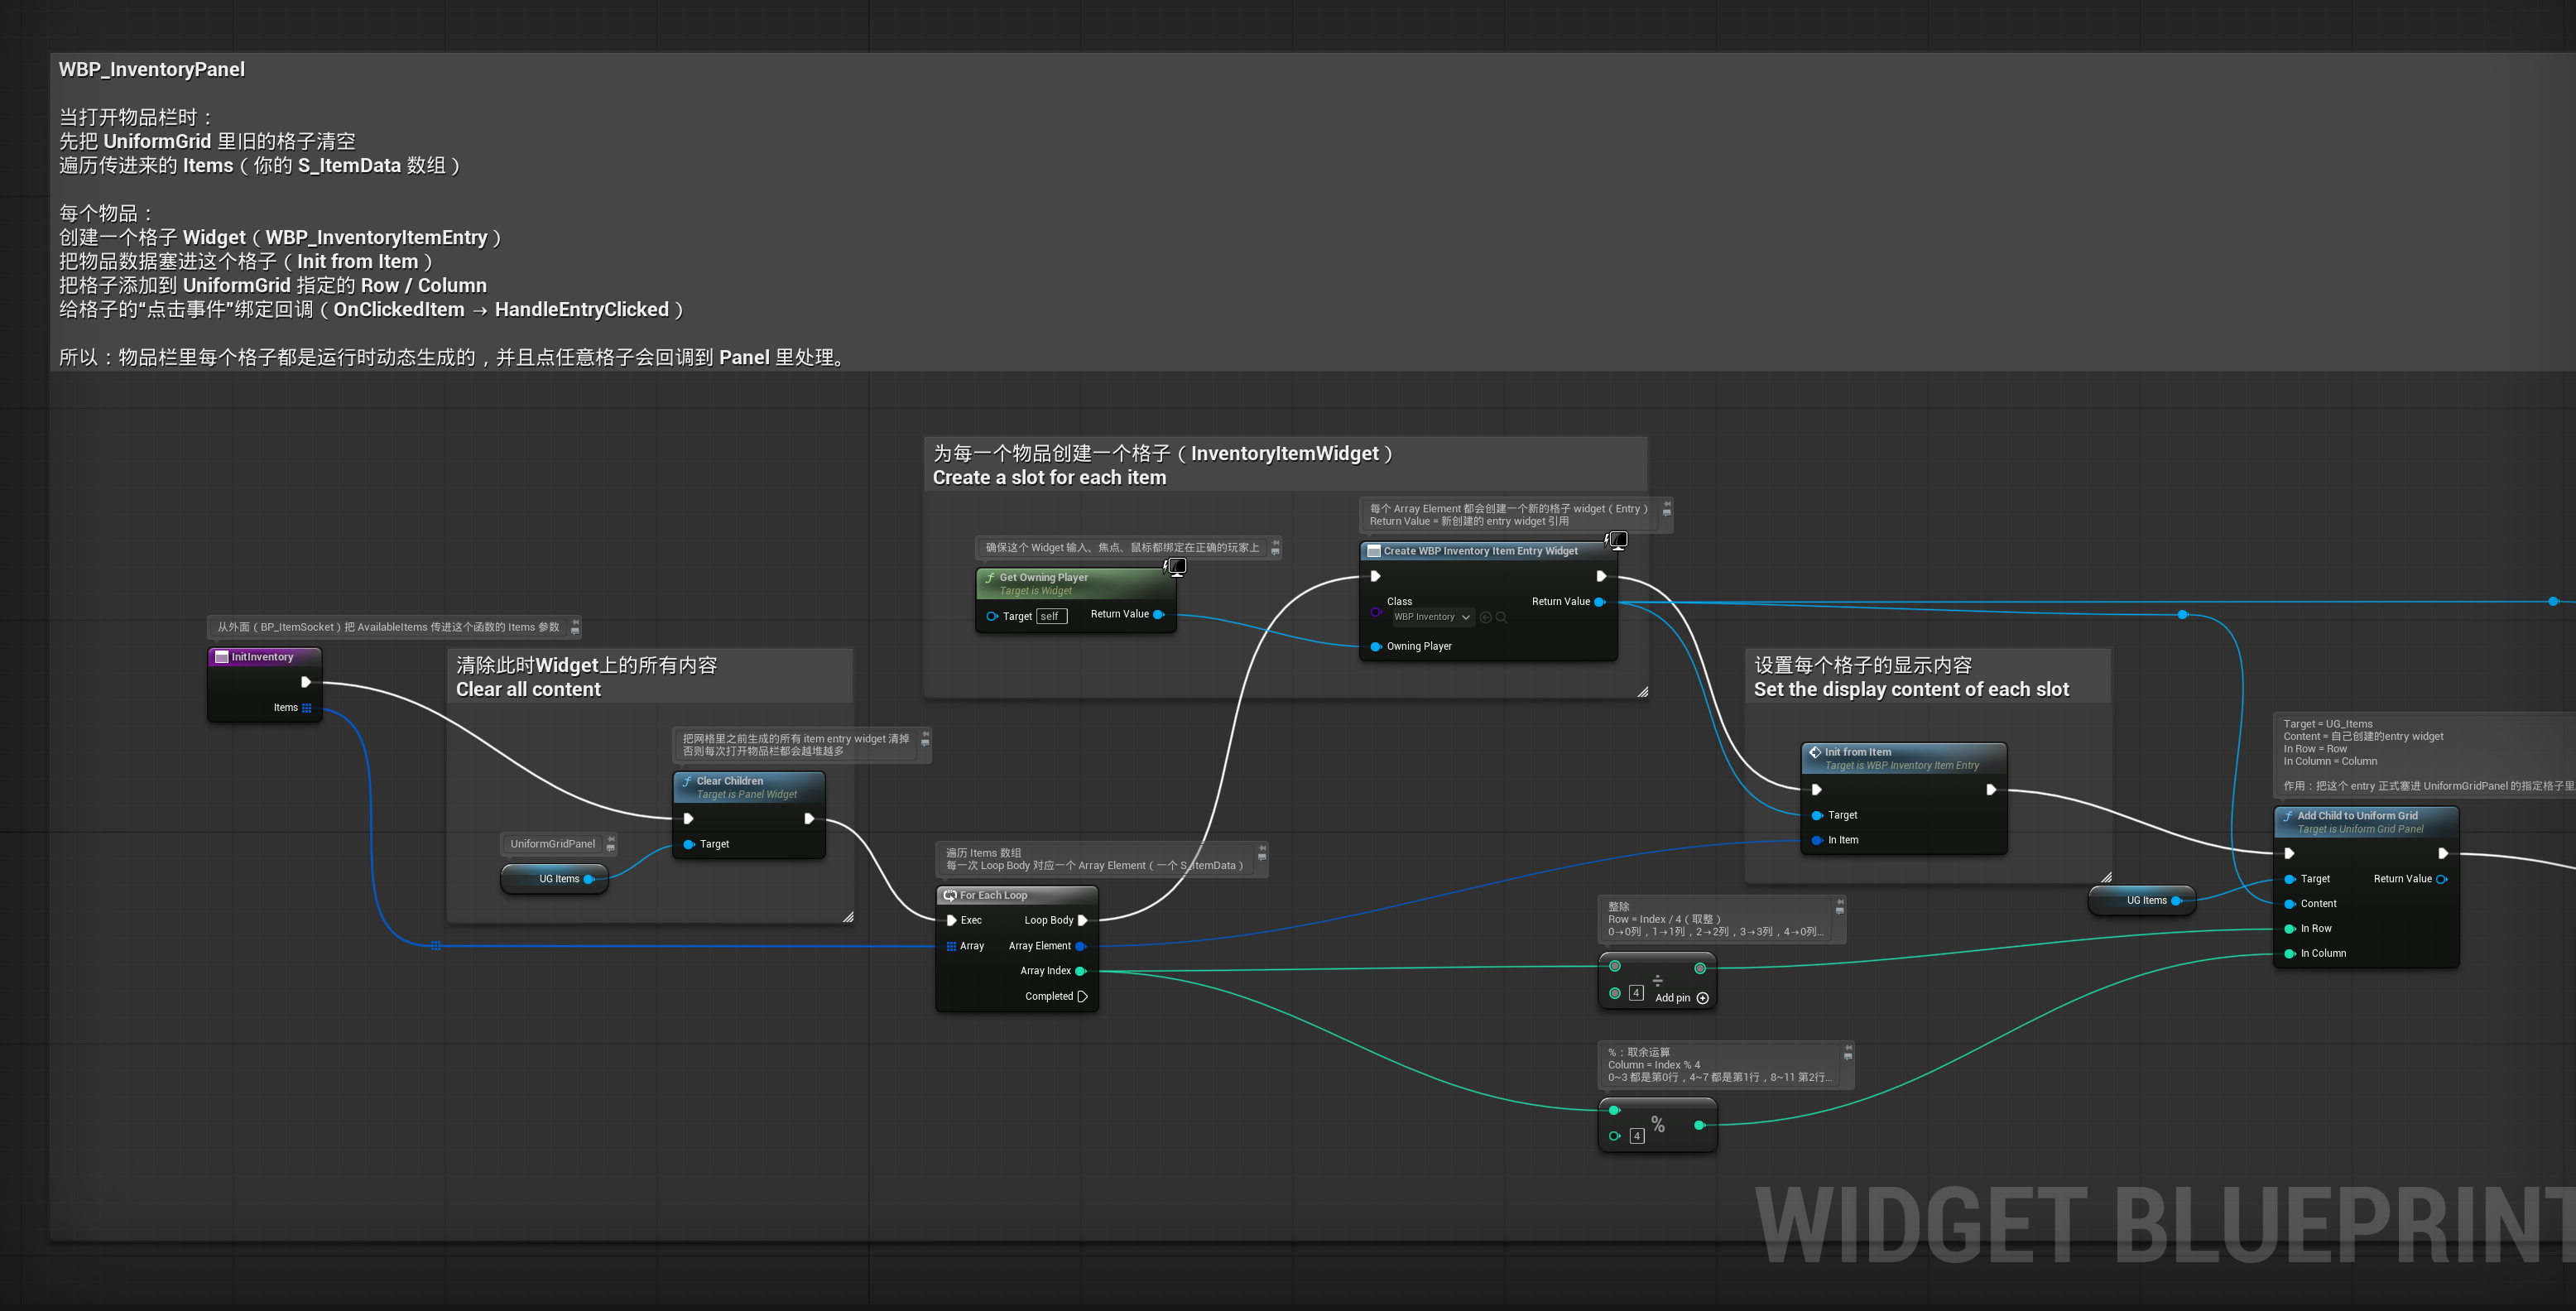2576x1311 pixels.
Task: Click the Items array pin on InitInventory
Action: click(307, 707)
